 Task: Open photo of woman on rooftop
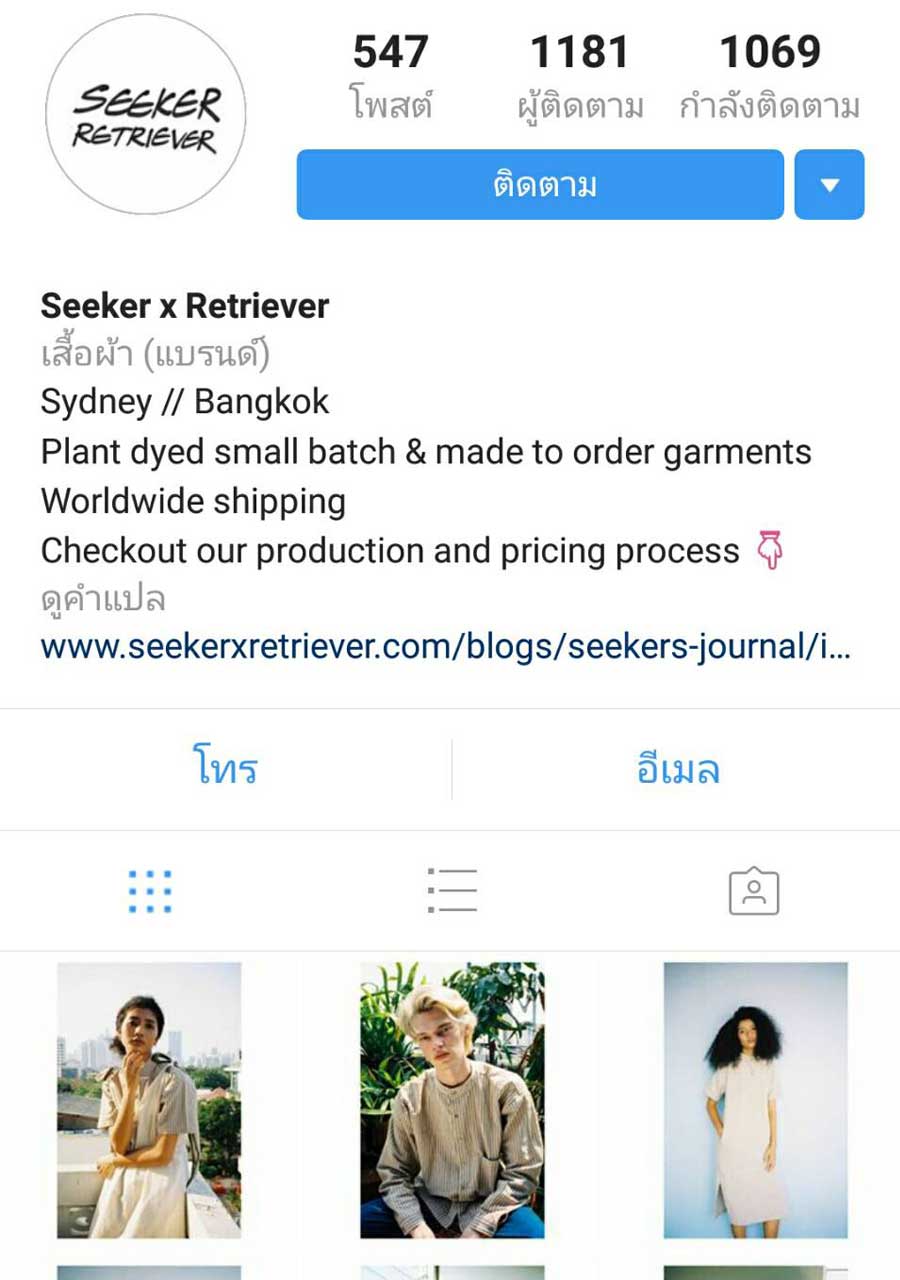pos(149,1101)
